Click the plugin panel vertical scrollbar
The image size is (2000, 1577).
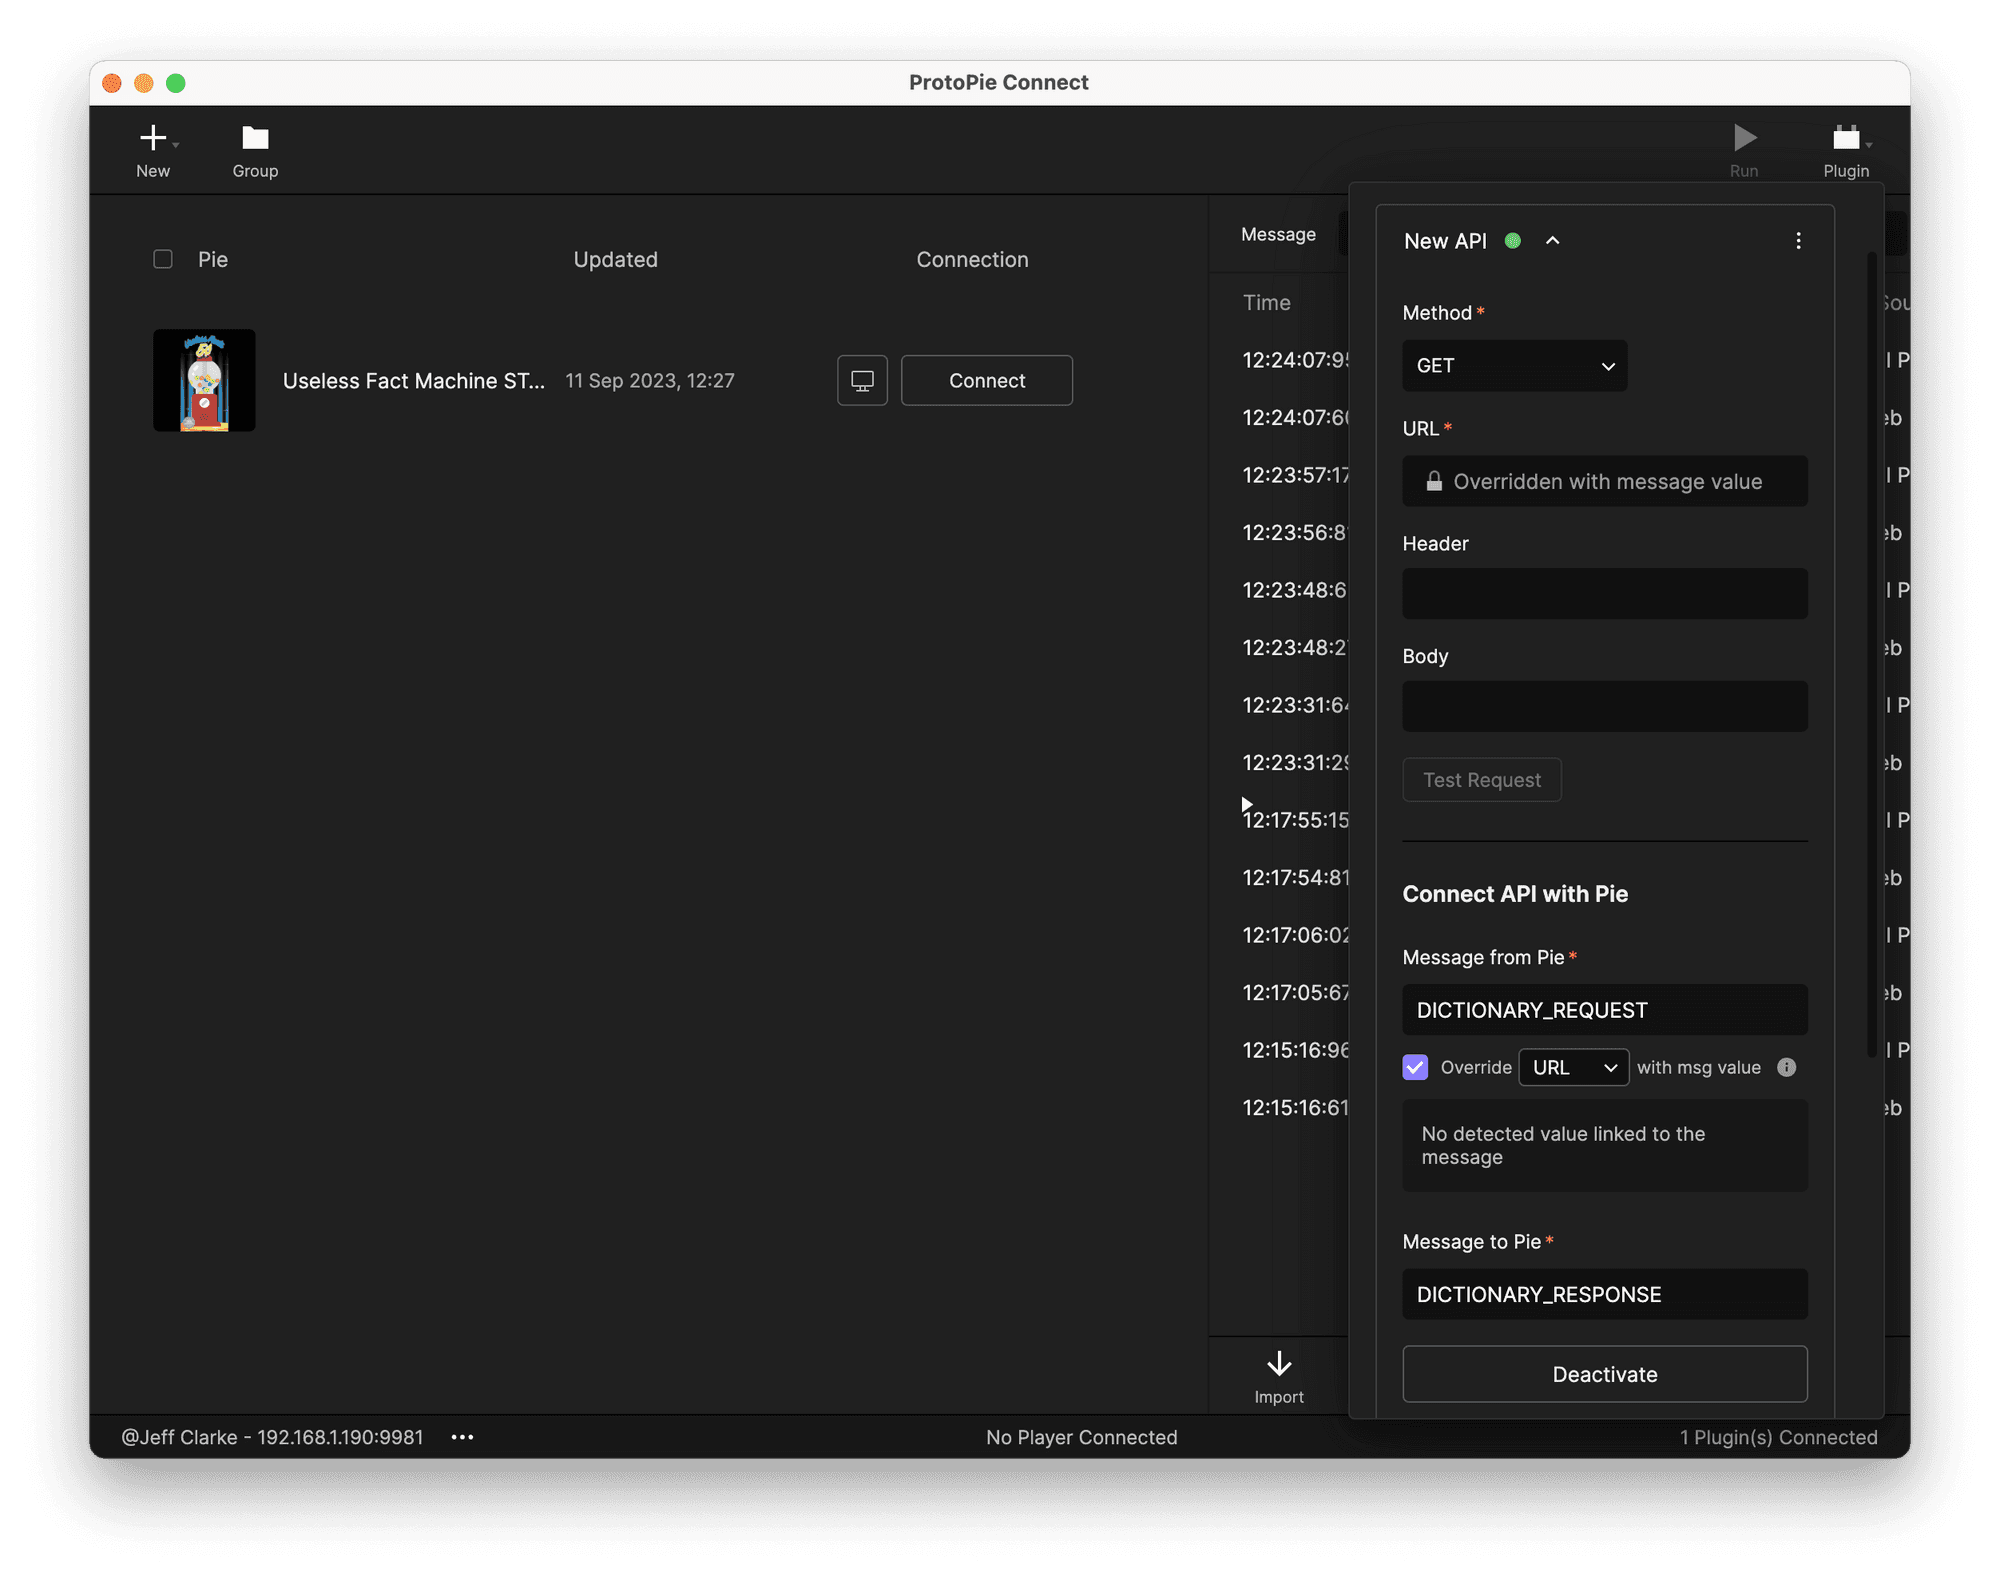click(x=1871, y=655)
